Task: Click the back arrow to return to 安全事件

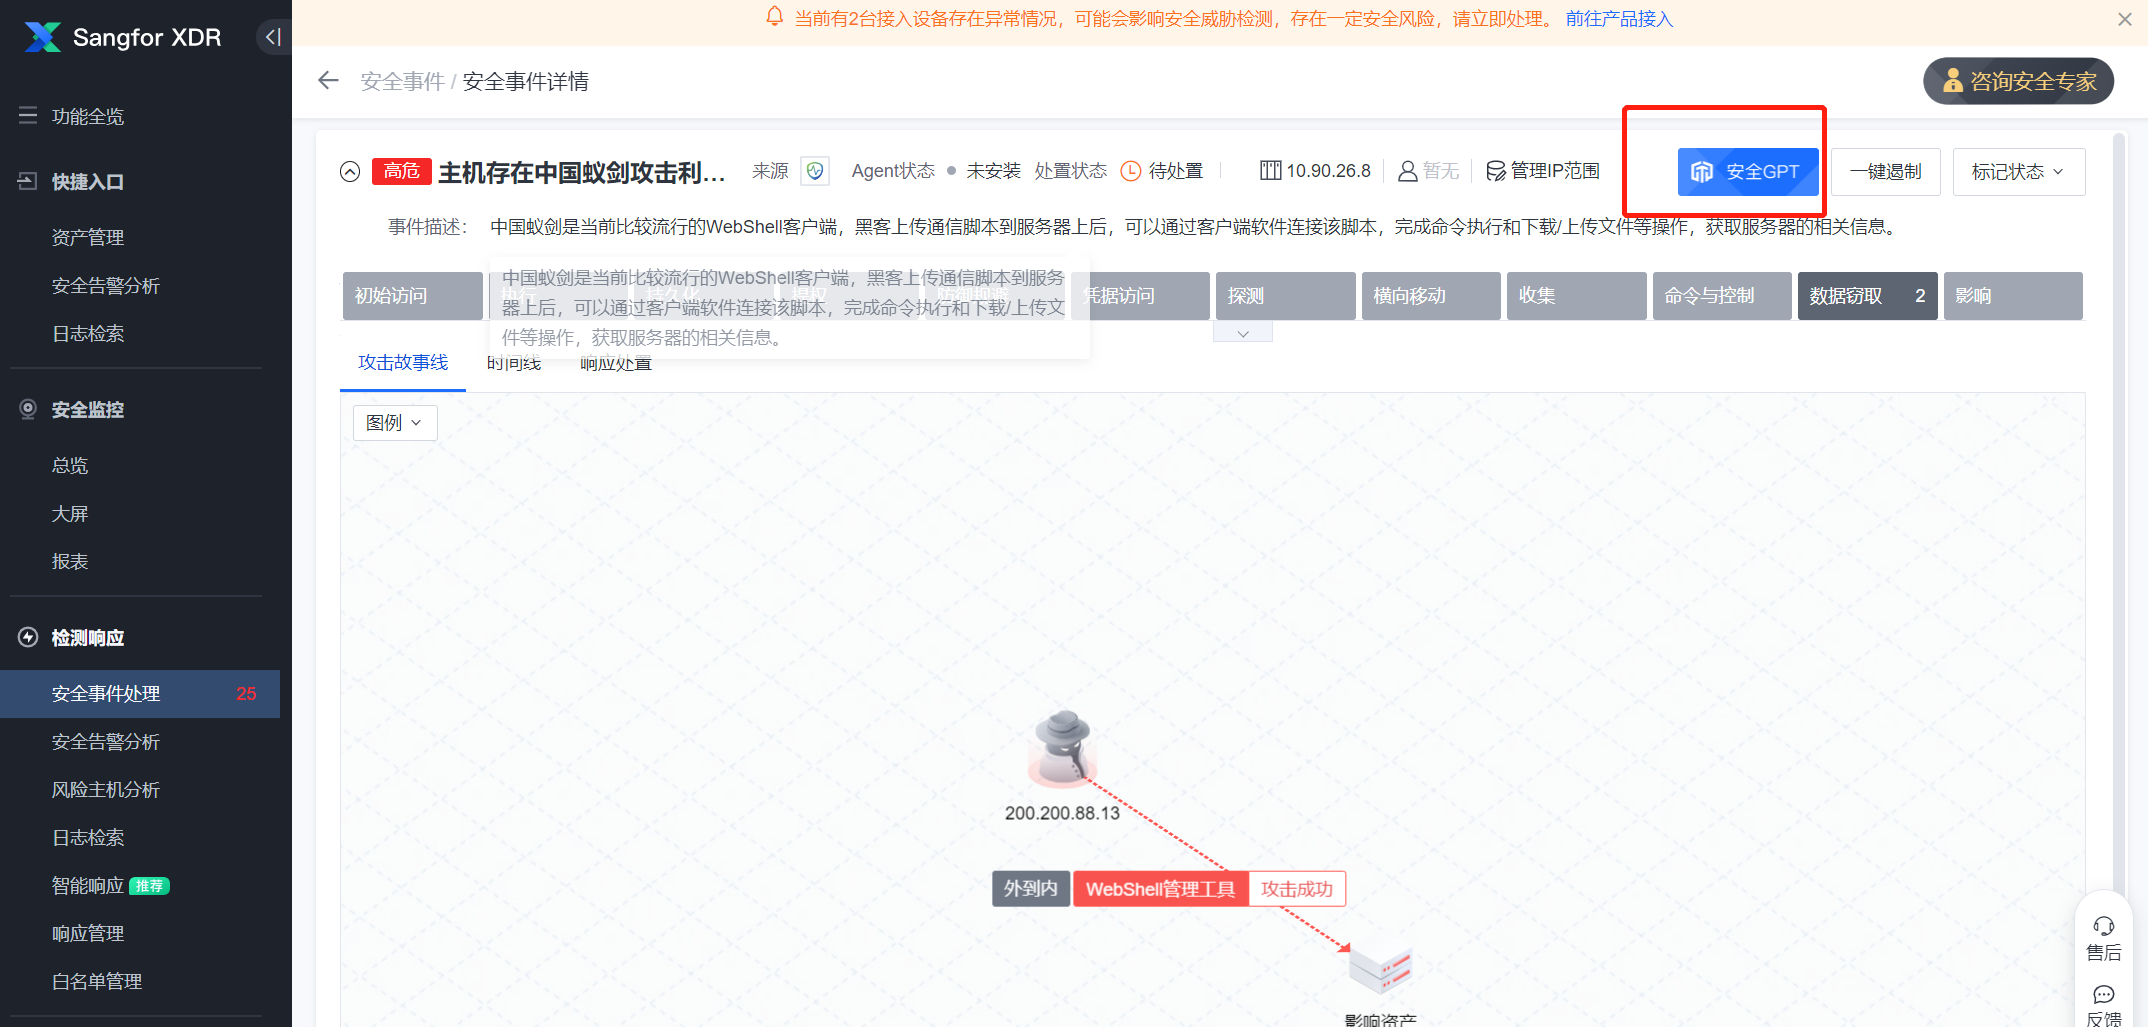Action: coord(328,80)
